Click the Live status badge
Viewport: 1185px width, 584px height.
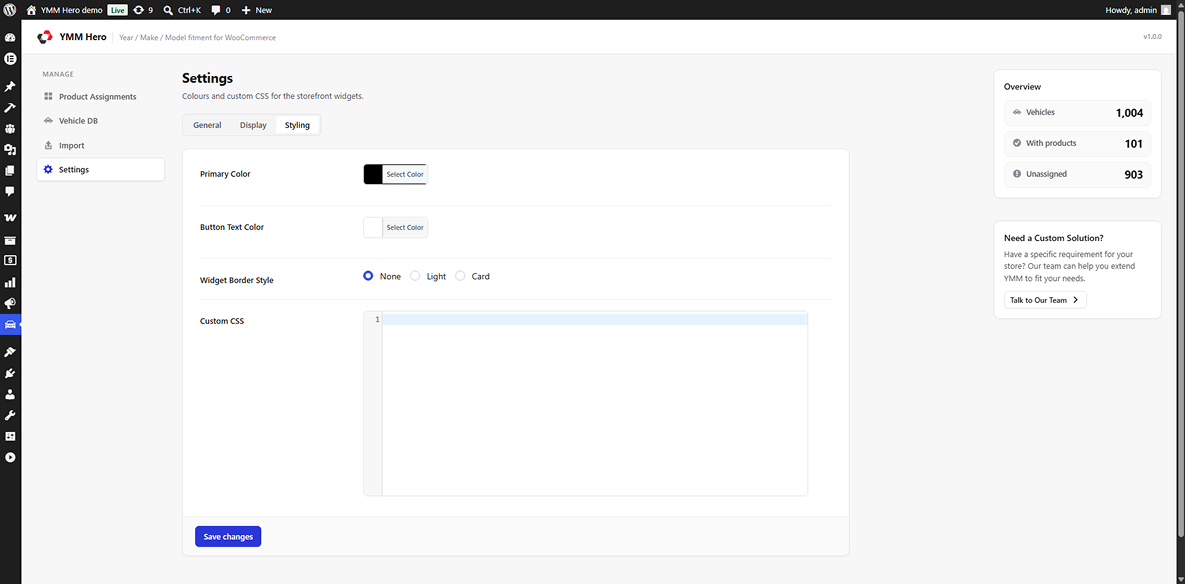click(117, 10)
